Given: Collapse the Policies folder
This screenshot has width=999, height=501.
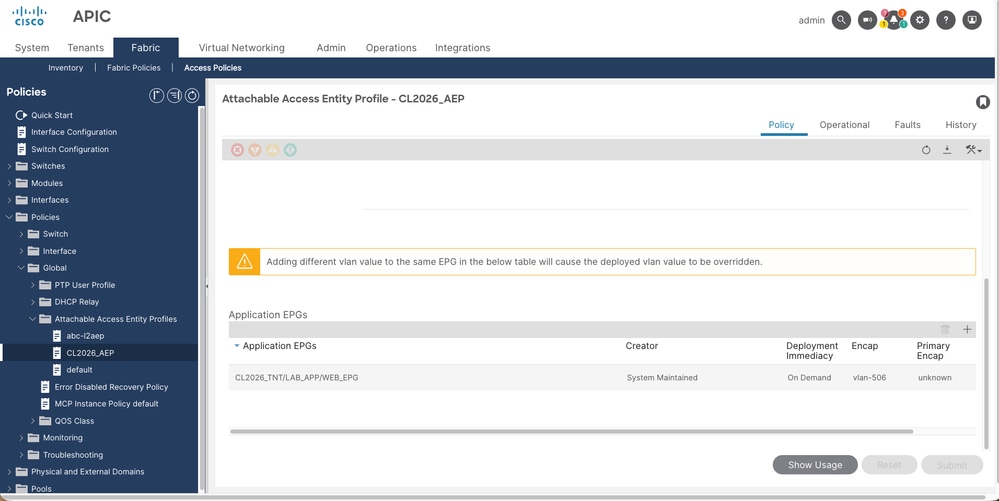Looking at the screenshot, I should pyautogui.click(x=10, y=217).
